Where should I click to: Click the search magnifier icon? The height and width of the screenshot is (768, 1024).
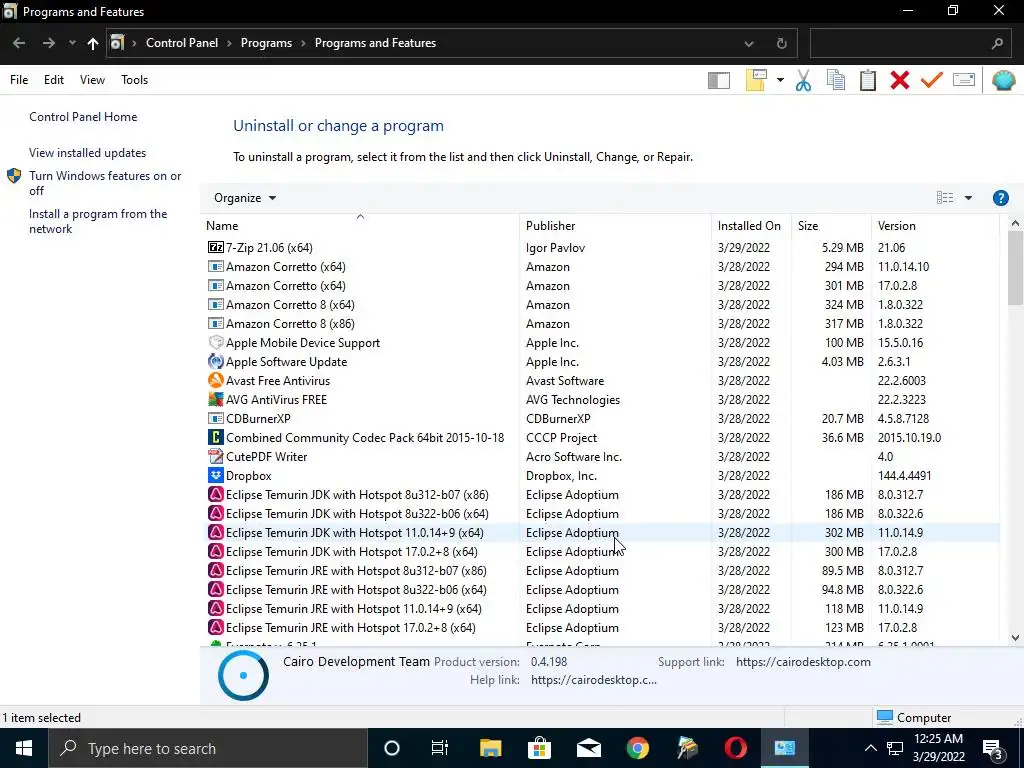pos(997,44)
